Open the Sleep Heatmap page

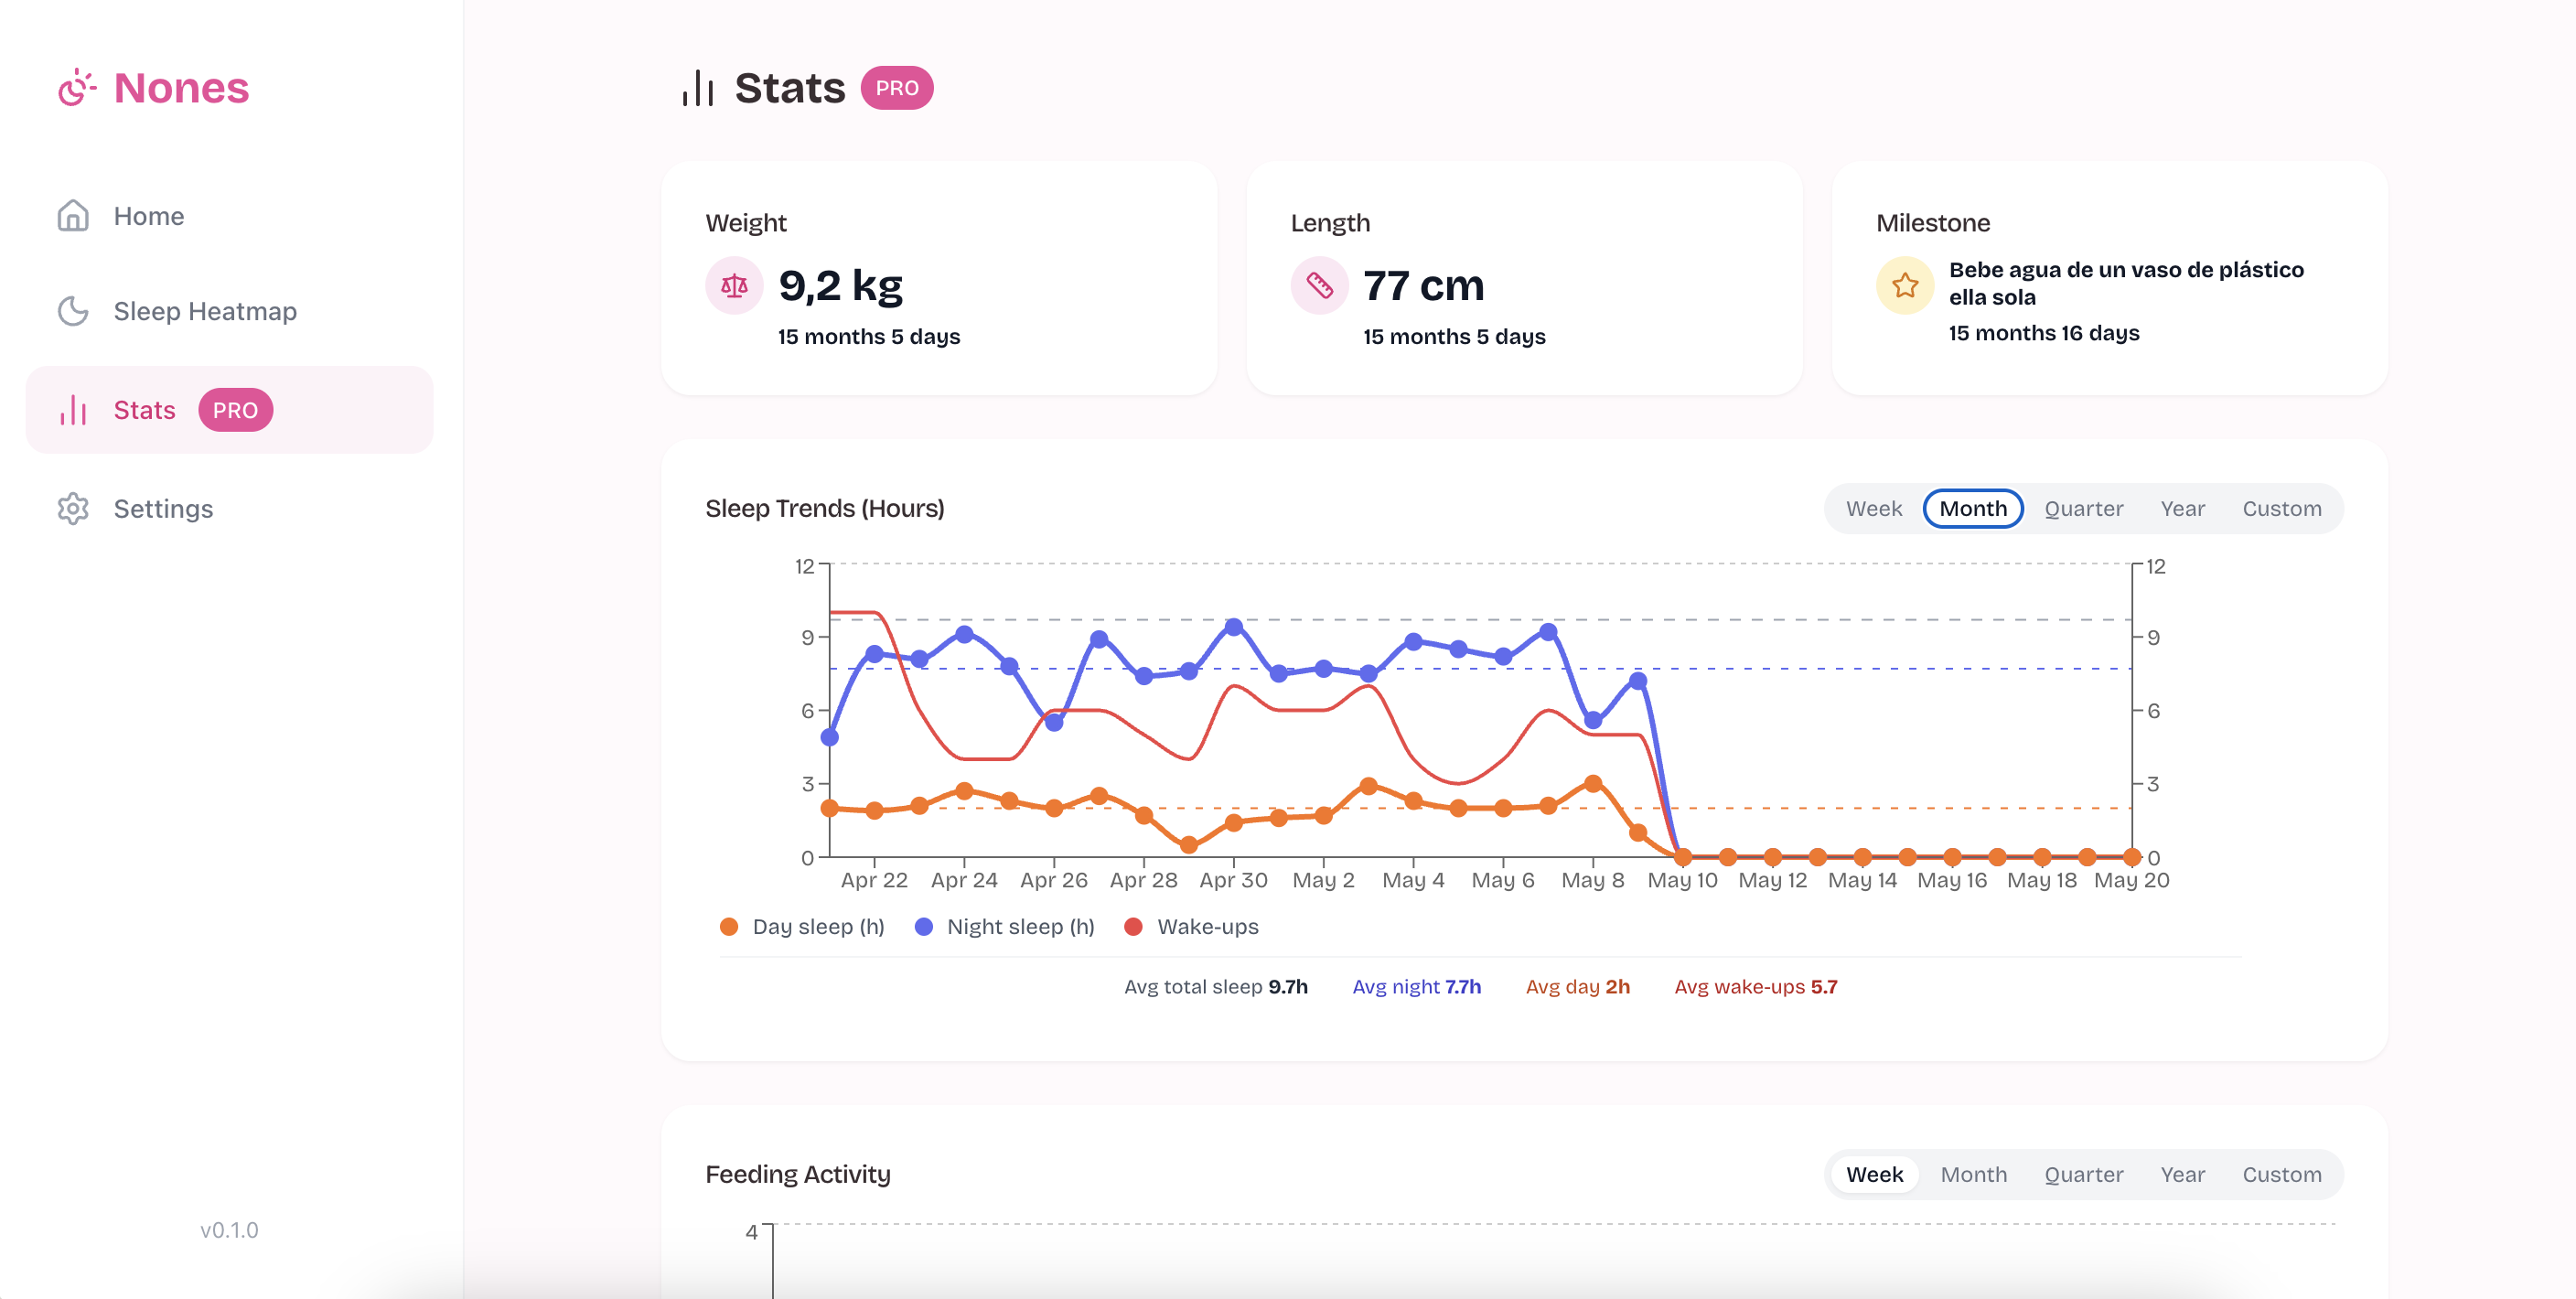click(229, 311)
